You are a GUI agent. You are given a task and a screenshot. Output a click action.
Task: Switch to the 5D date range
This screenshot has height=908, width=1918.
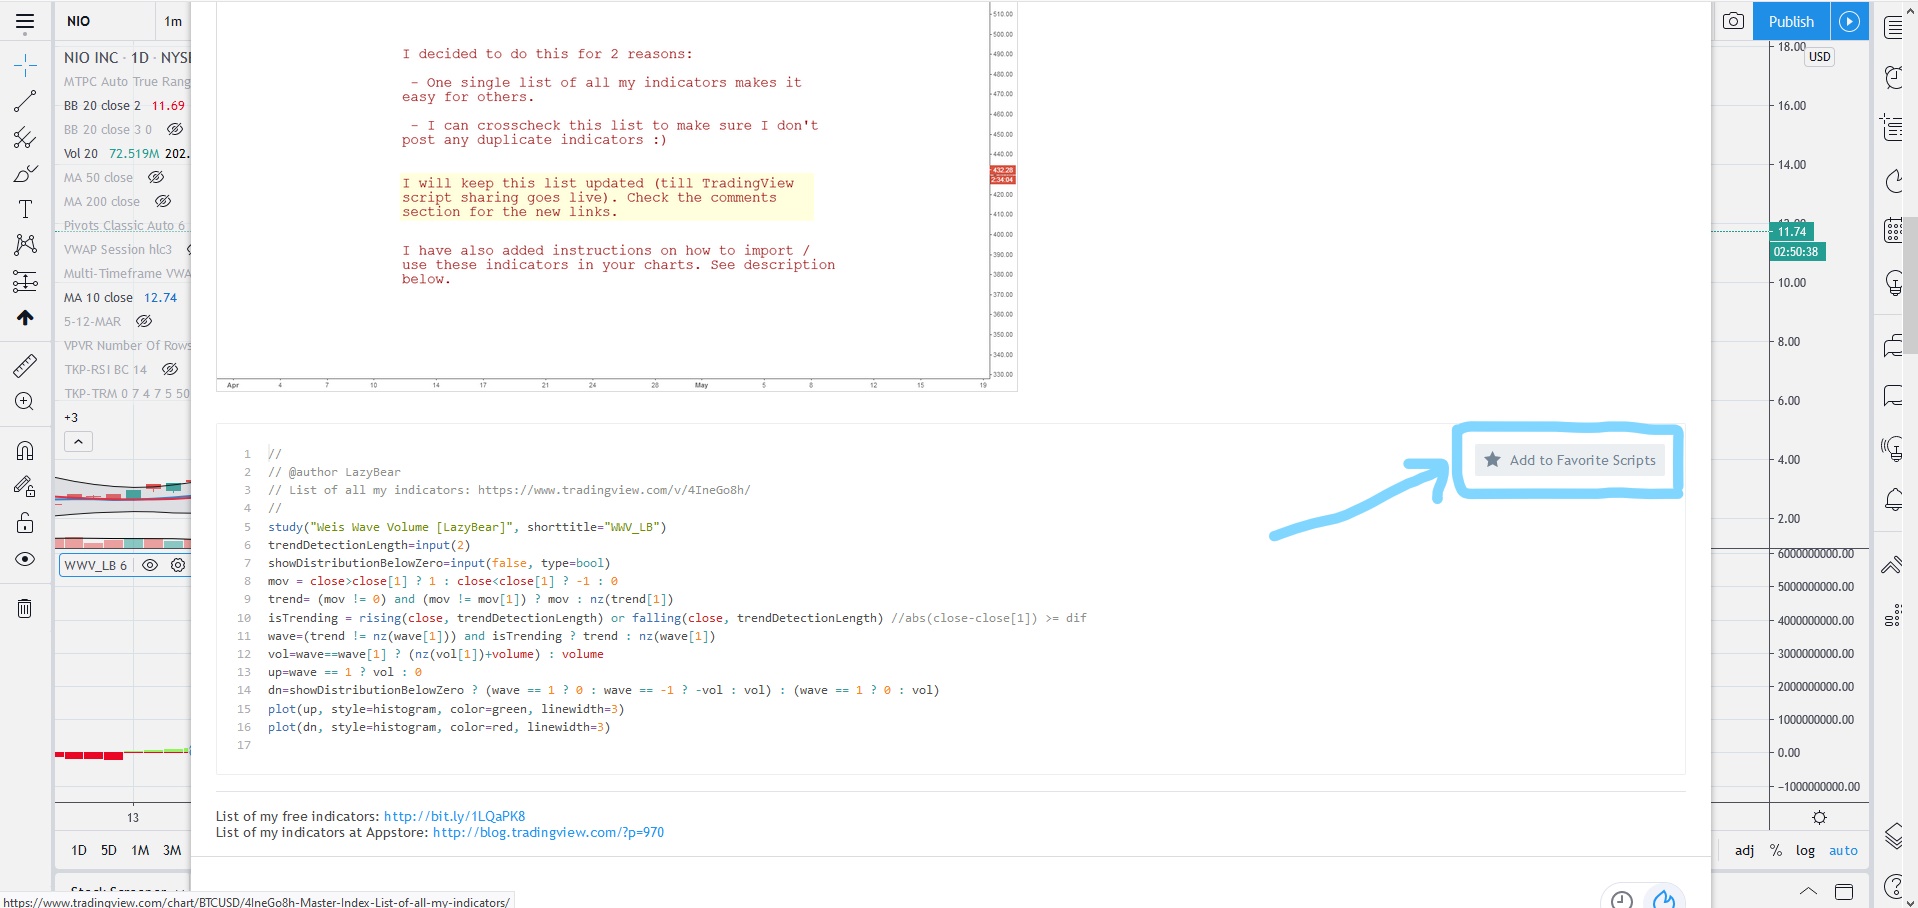pos(109,850)
